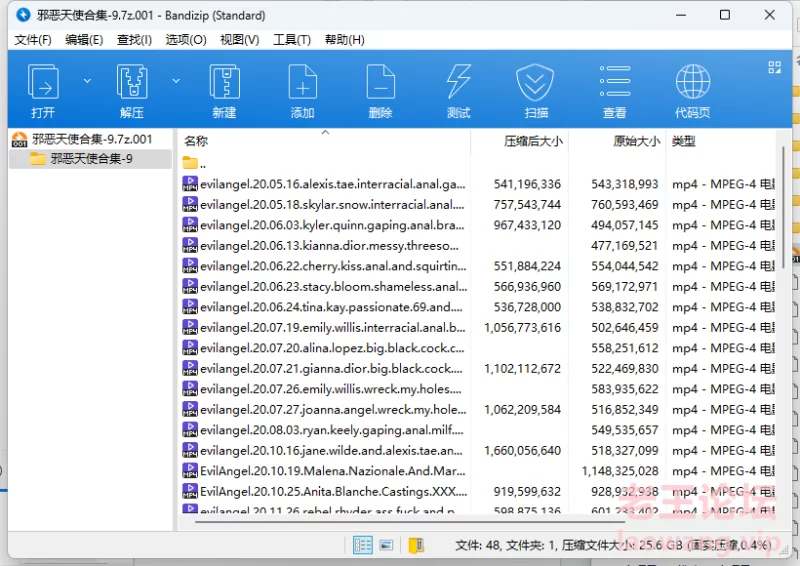Select file kyler.quinn.gaping row
This screenshot has width=800, height=566.
pos(478,225)
